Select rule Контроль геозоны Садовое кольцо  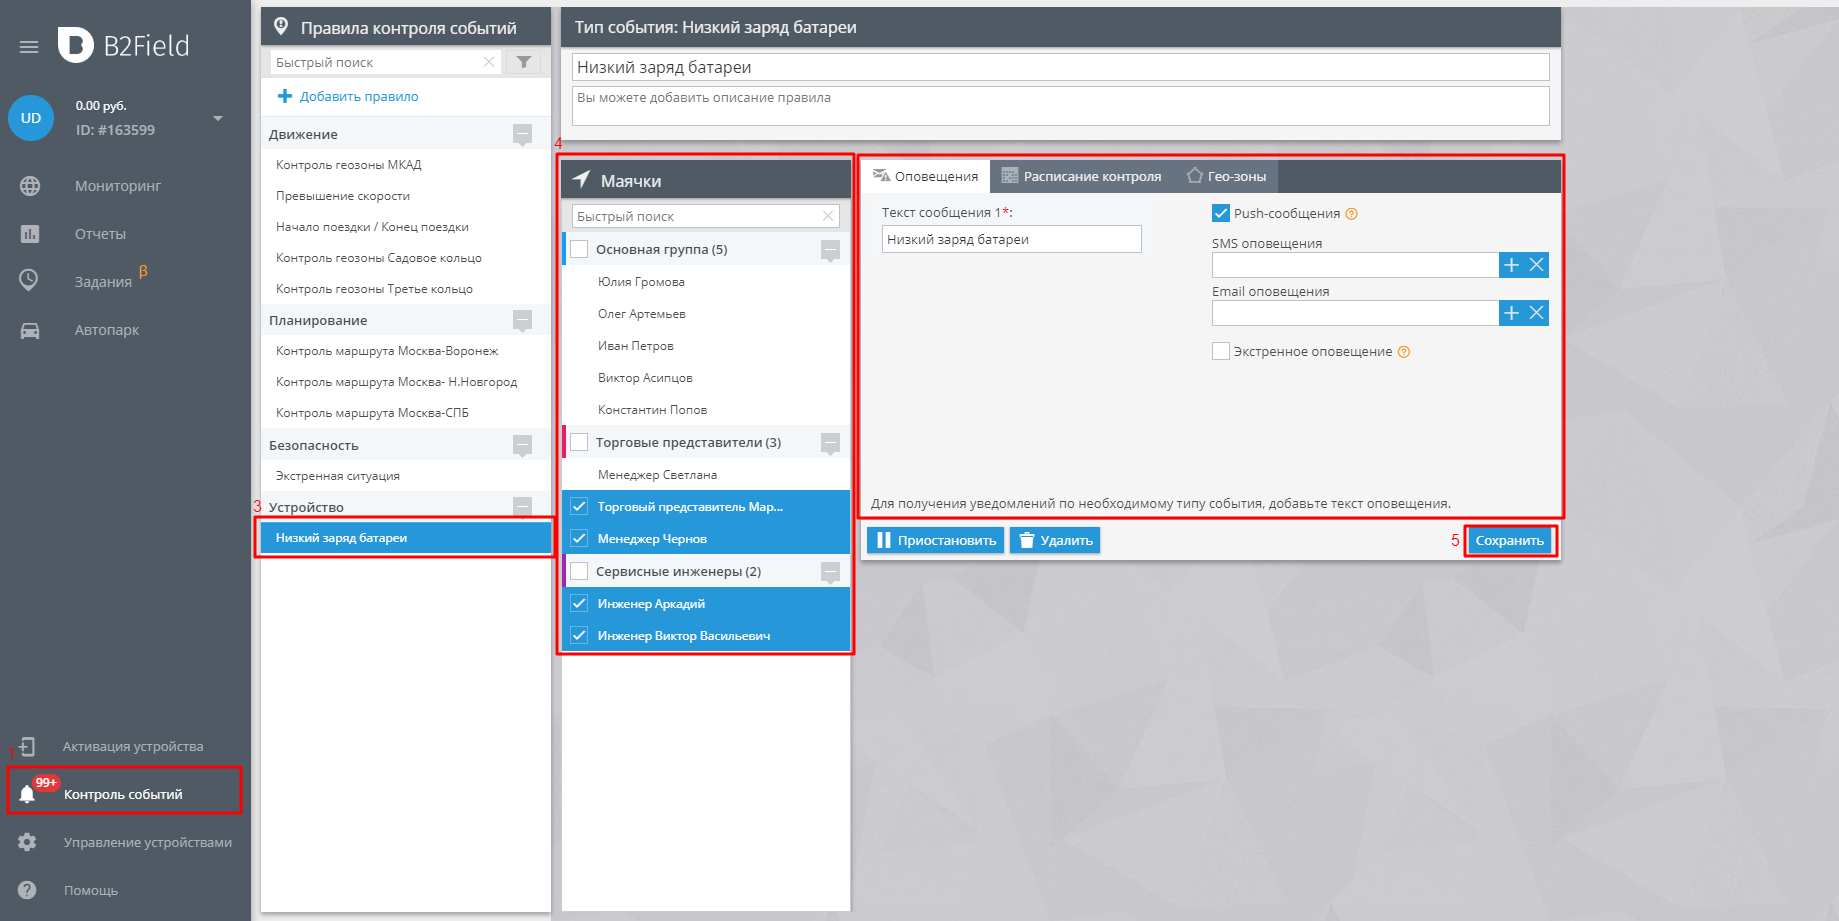[405, 258]
